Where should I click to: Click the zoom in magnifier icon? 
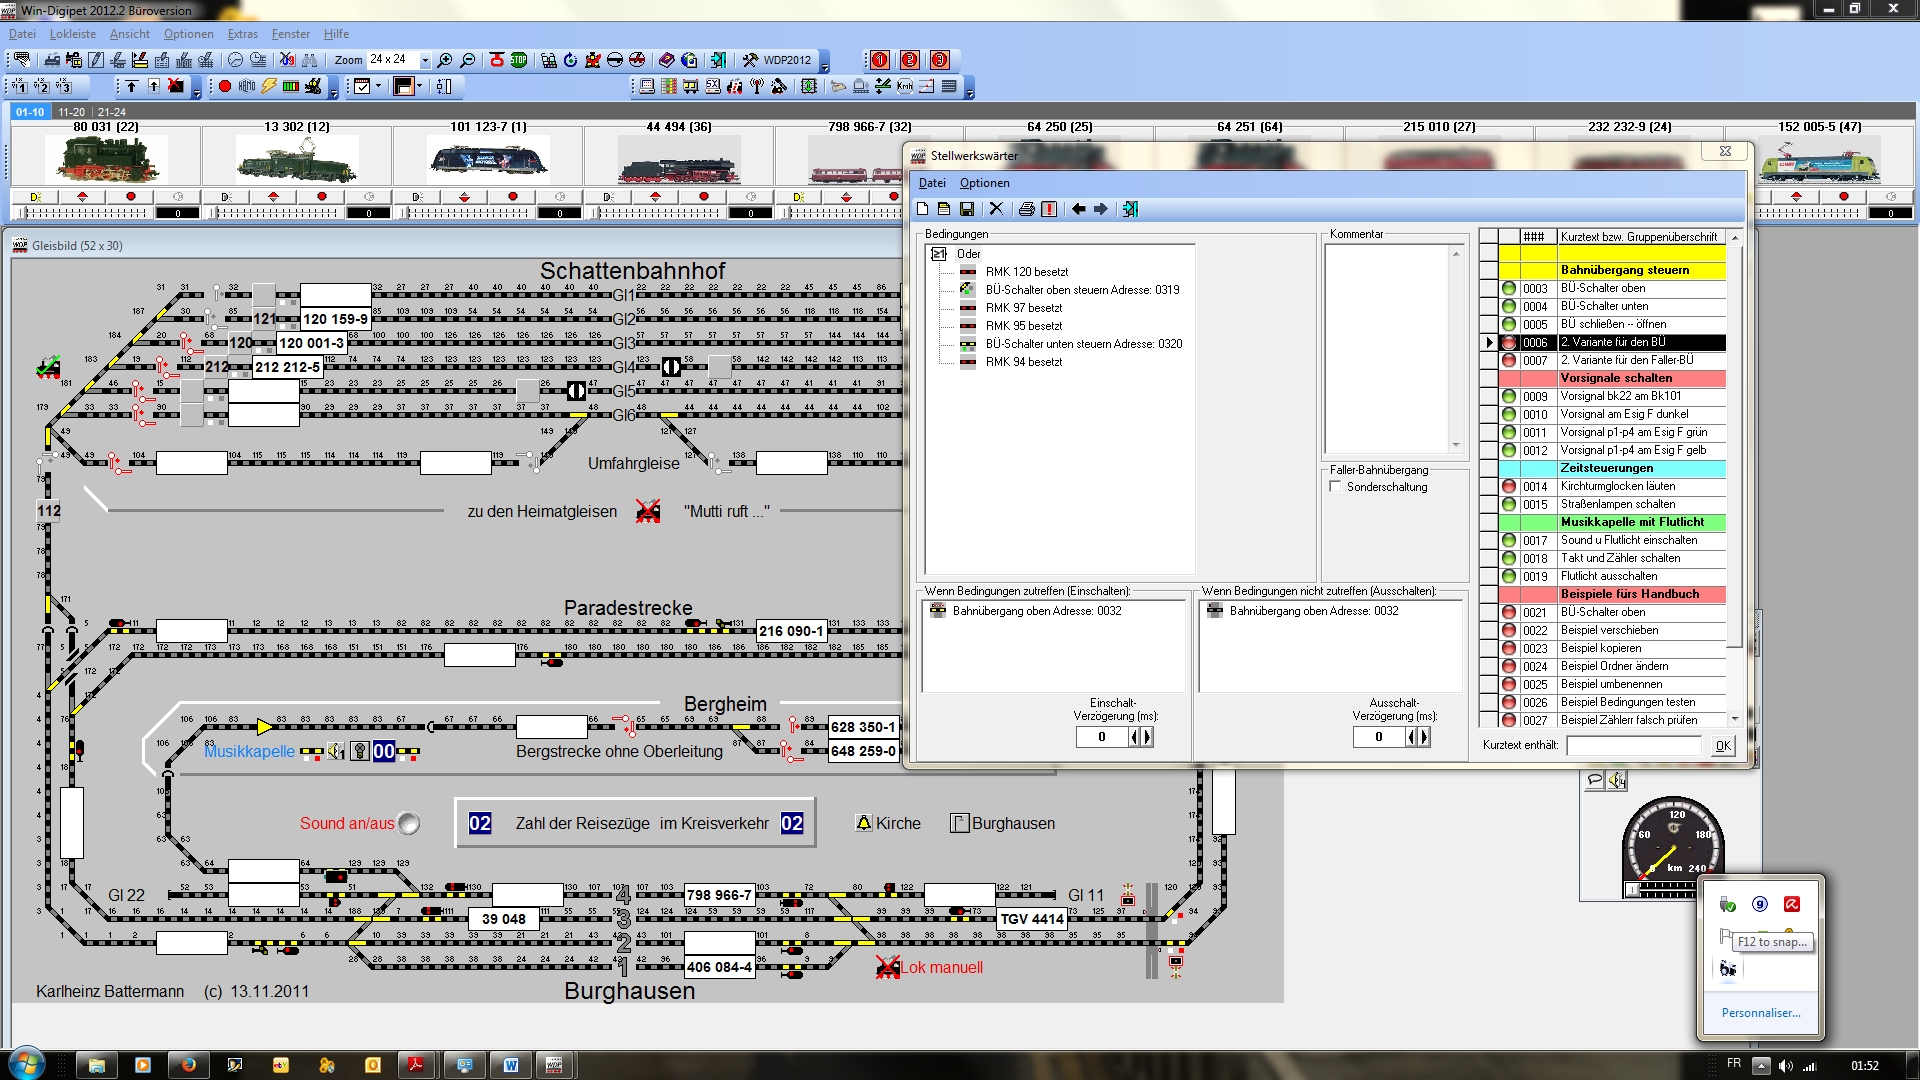click(x=445, y=60)
